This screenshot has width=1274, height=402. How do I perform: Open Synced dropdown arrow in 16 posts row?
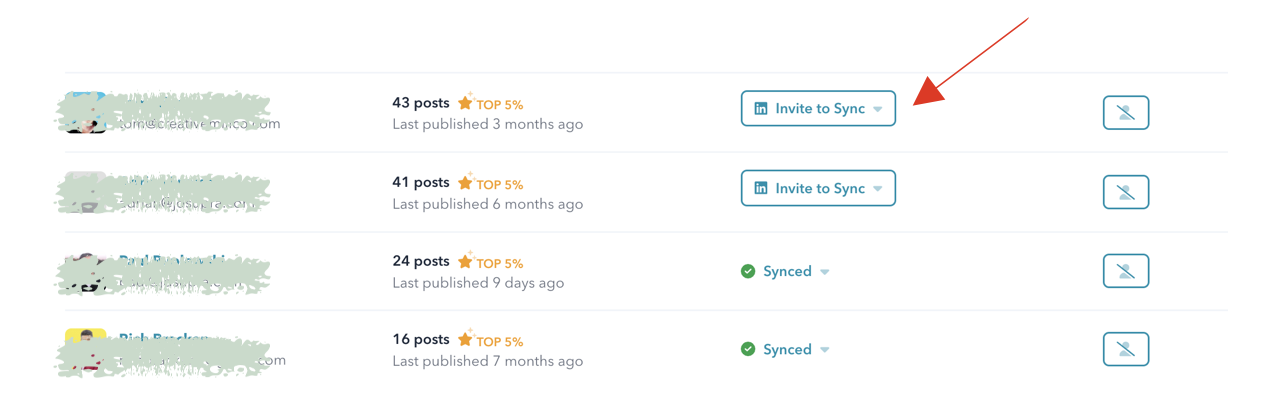coord(825,350)
